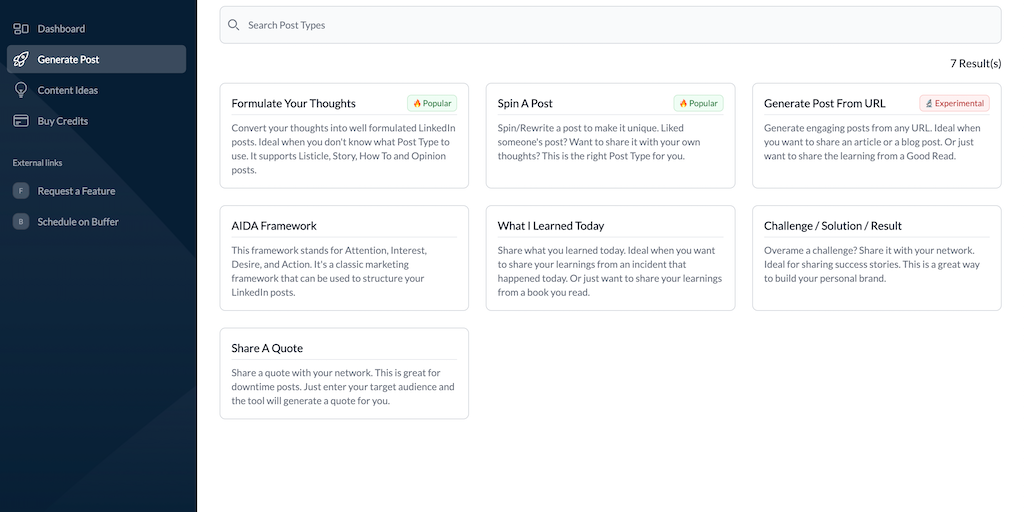The image size is (1024, 512).
Task: Choose the What I Learned Today card
Action: pyautogui.click(x=610, y=258)
